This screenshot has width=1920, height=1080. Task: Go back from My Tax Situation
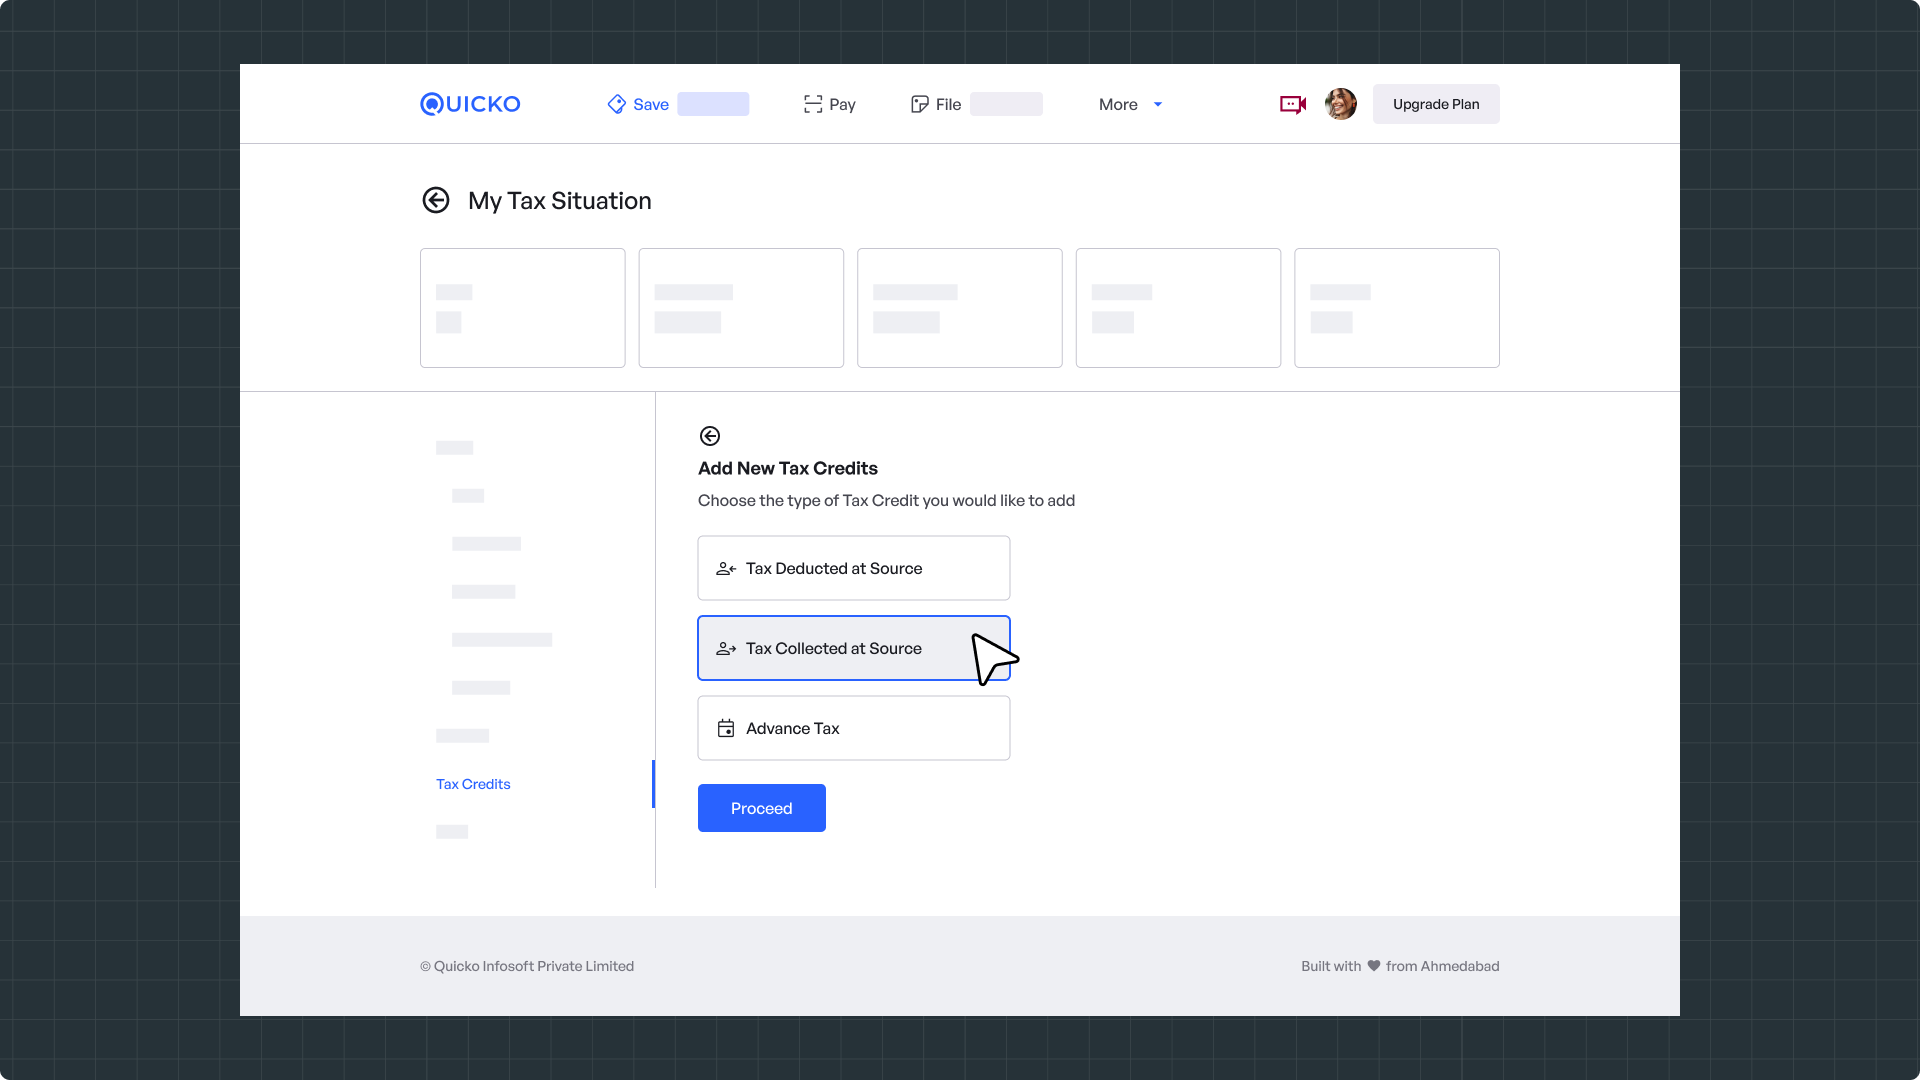[x=436, y=200]
